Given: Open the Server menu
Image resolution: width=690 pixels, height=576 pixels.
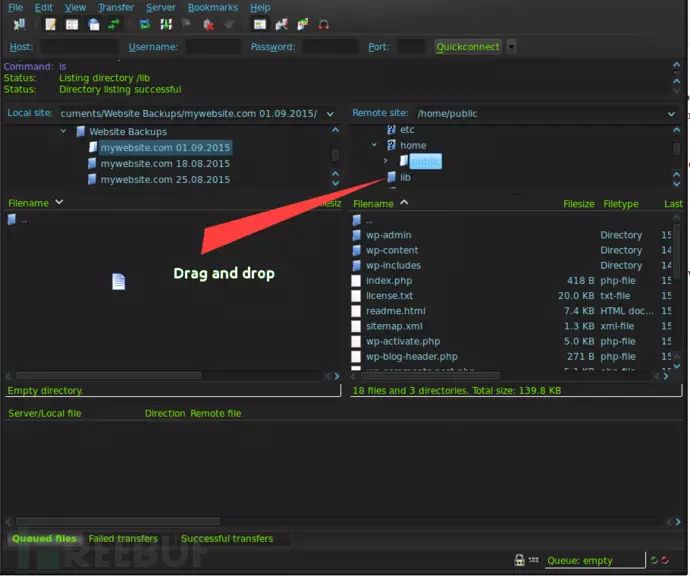Looking at the screenshot, I should pyautogui.click(x=161, y=7).
